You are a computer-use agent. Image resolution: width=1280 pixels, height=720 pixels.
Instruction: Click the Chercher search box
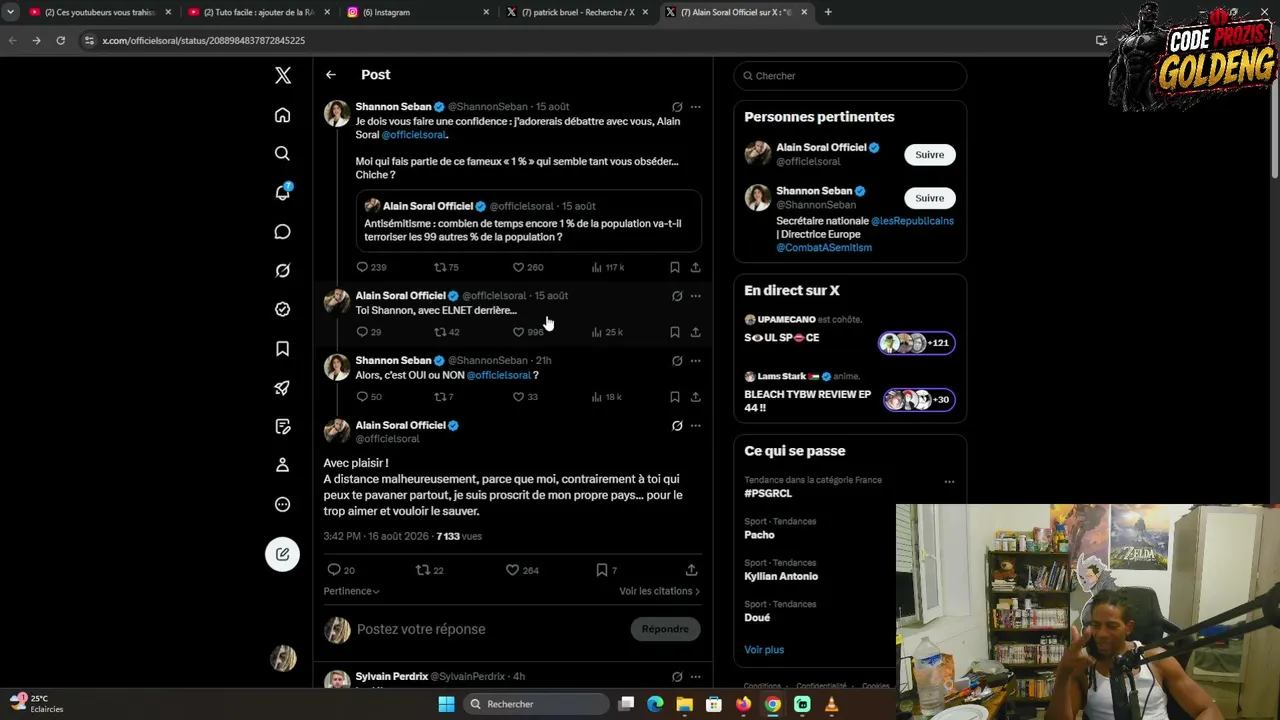click(x=850, y=76)
